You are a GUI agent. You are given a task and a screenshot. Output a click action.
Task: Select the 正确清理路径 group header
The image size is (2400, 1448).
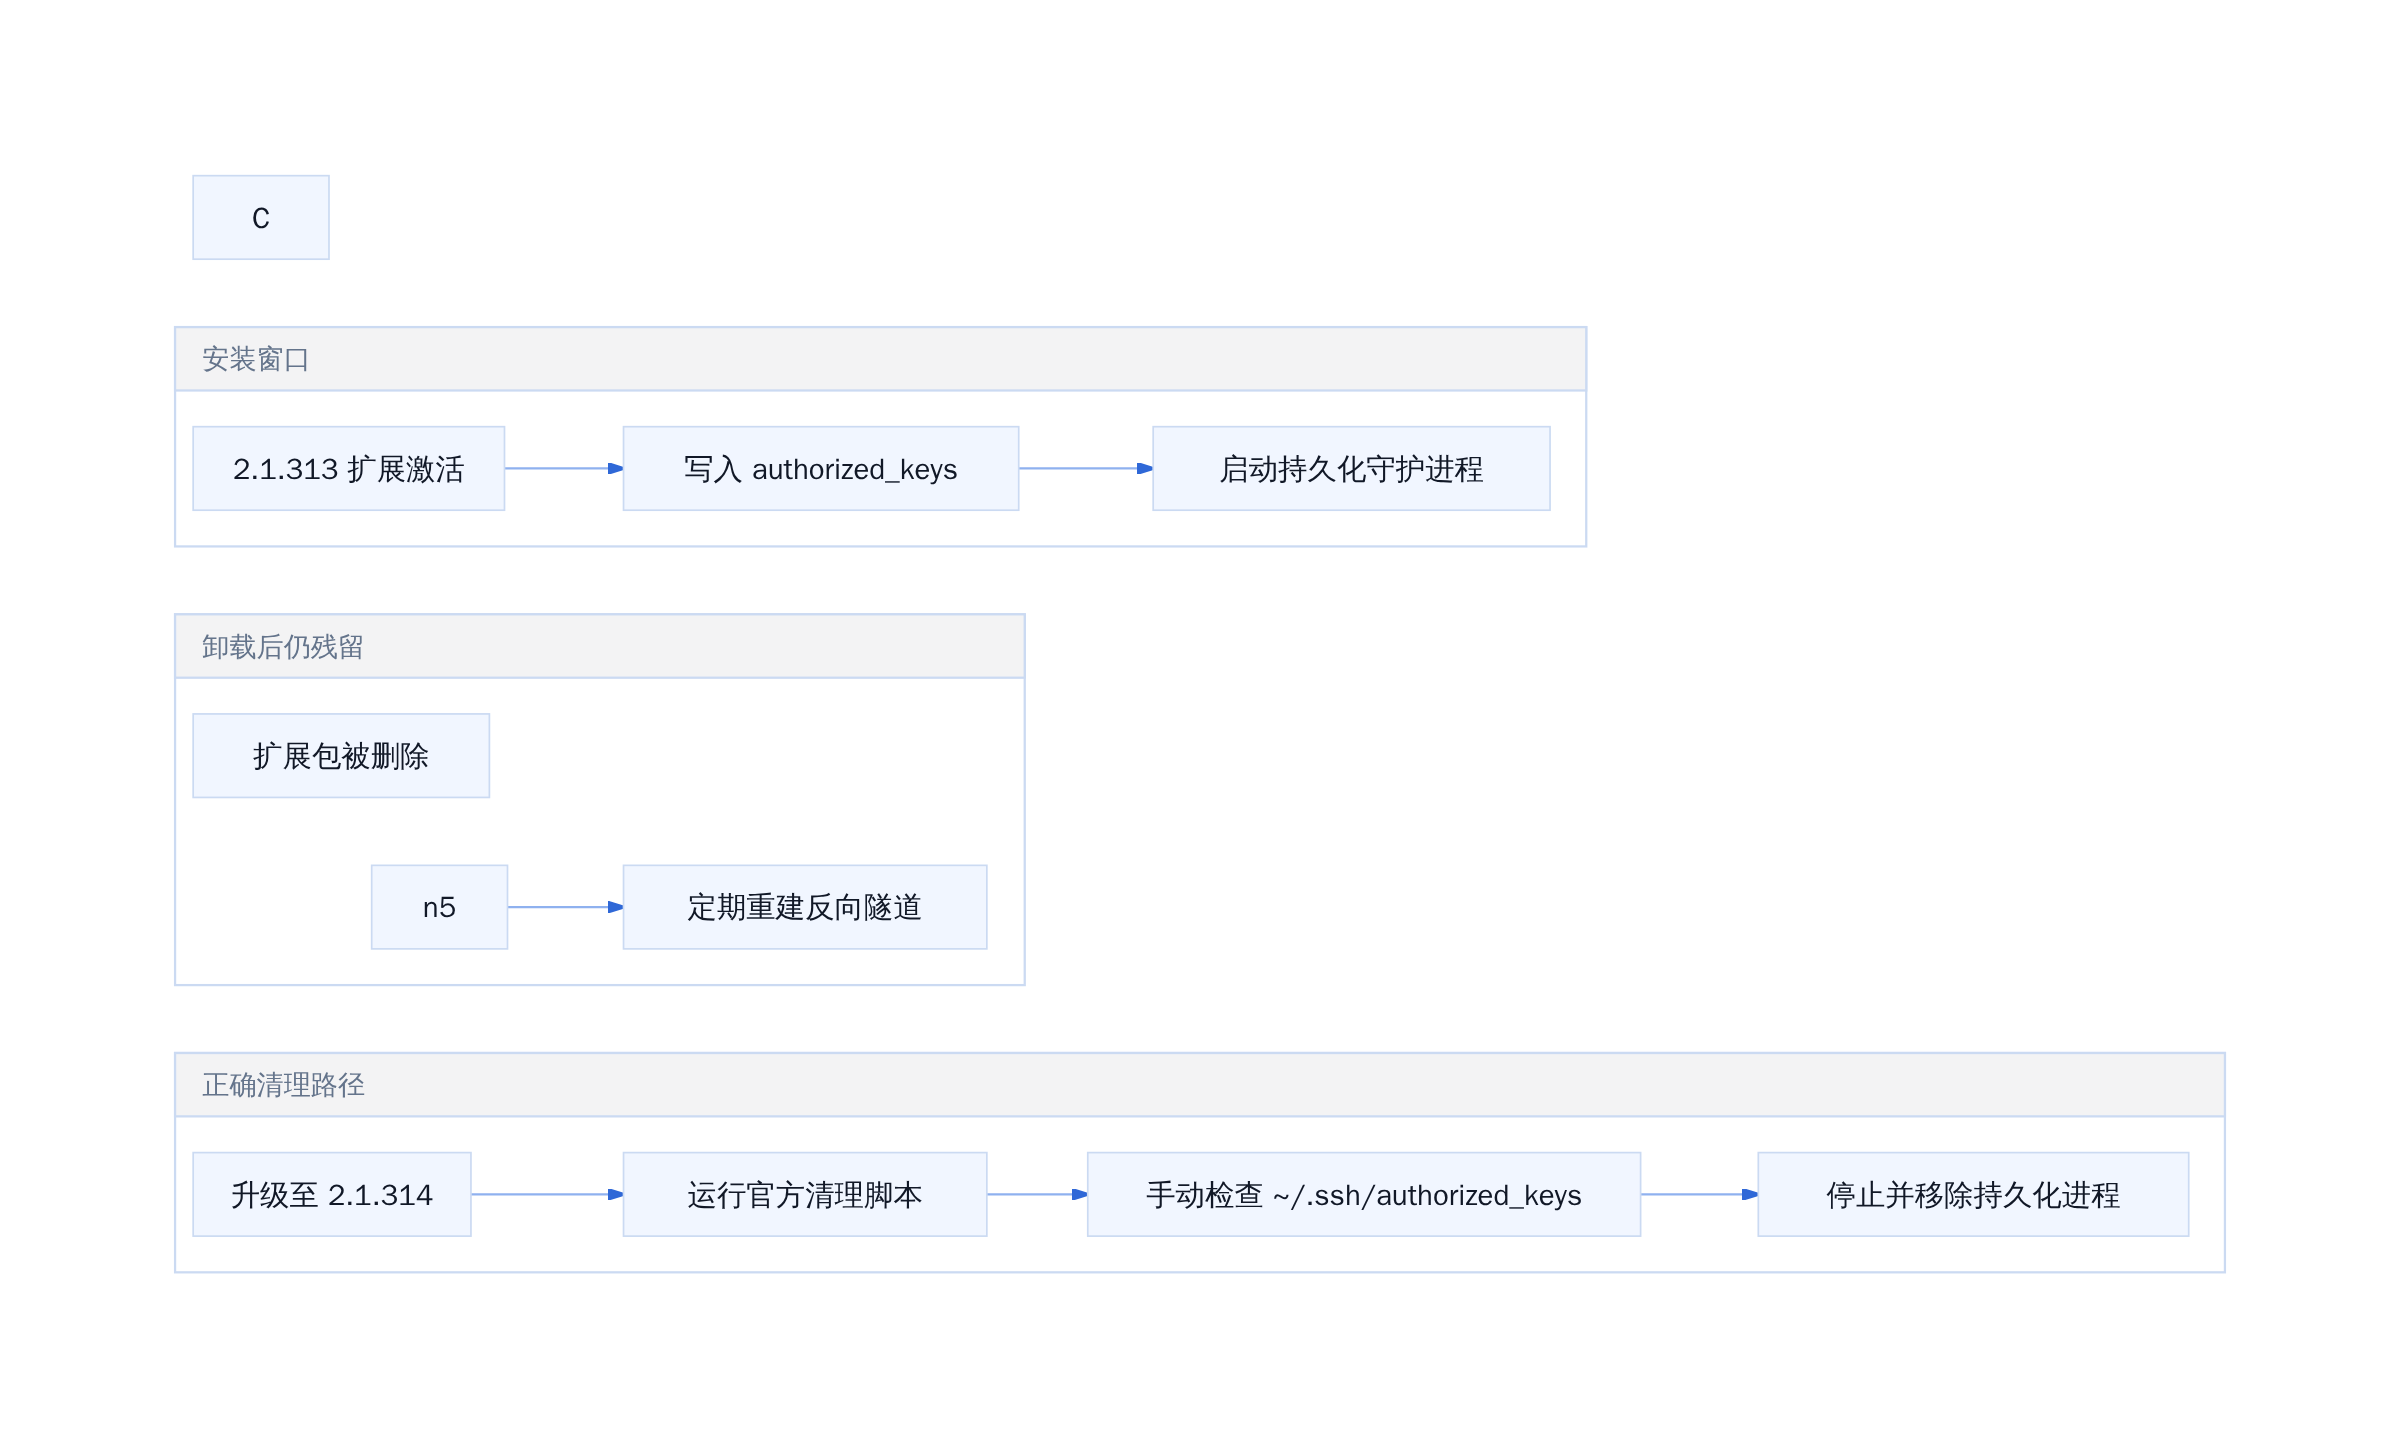(x=1200, y=1085)
